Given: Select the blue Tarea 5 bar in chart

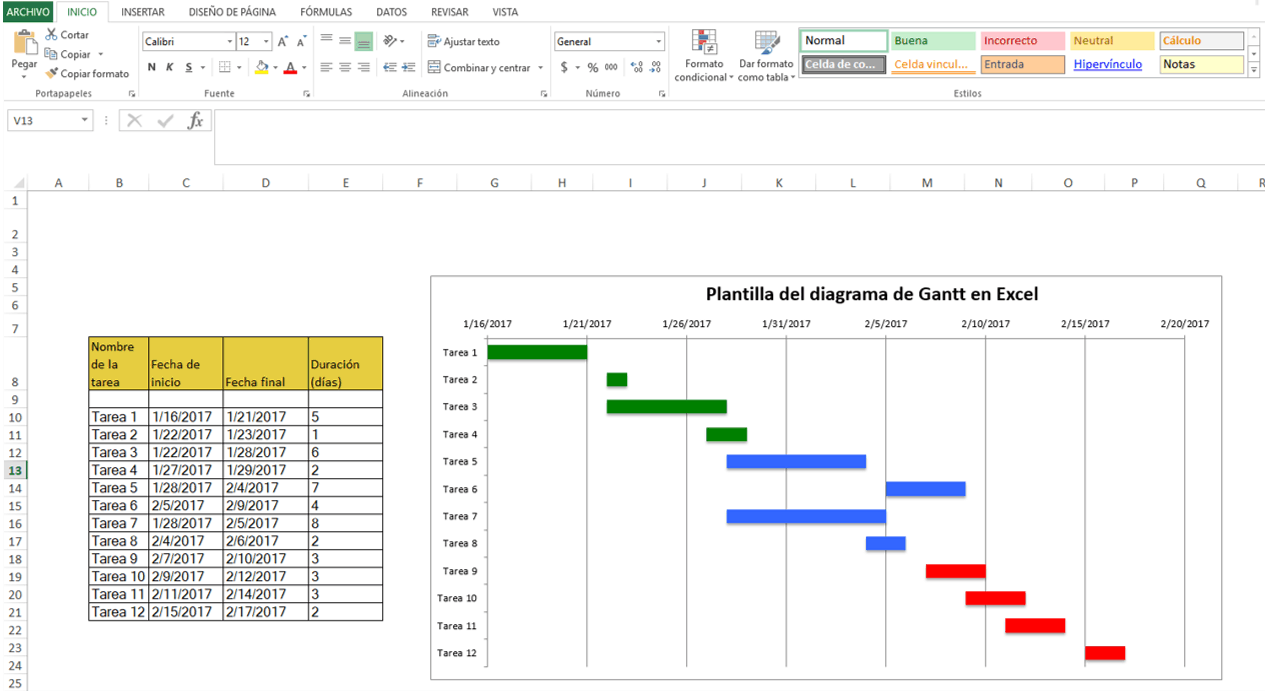Looking at the screenshot, I should click(x=796, y=462).
